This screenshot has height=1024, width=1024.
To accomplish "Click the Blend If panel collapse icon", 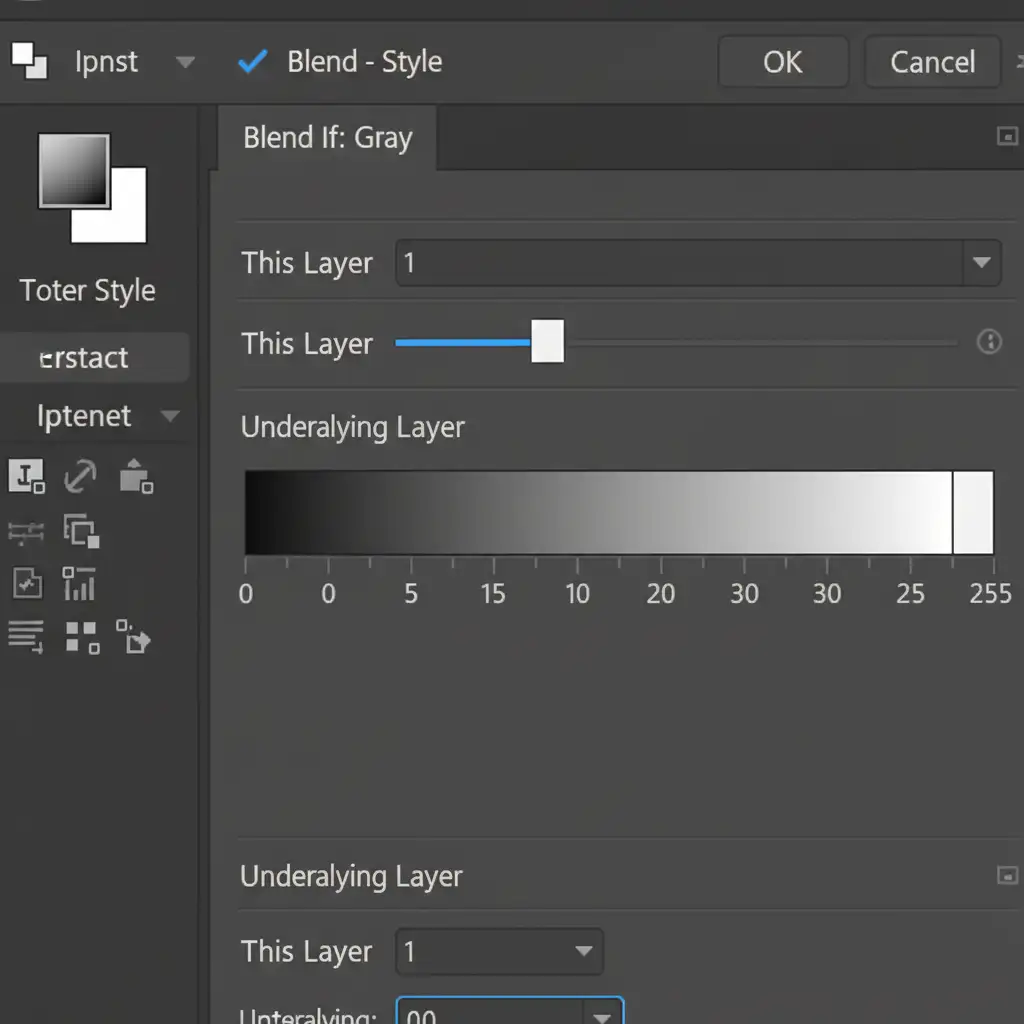I will (1007, 137).
